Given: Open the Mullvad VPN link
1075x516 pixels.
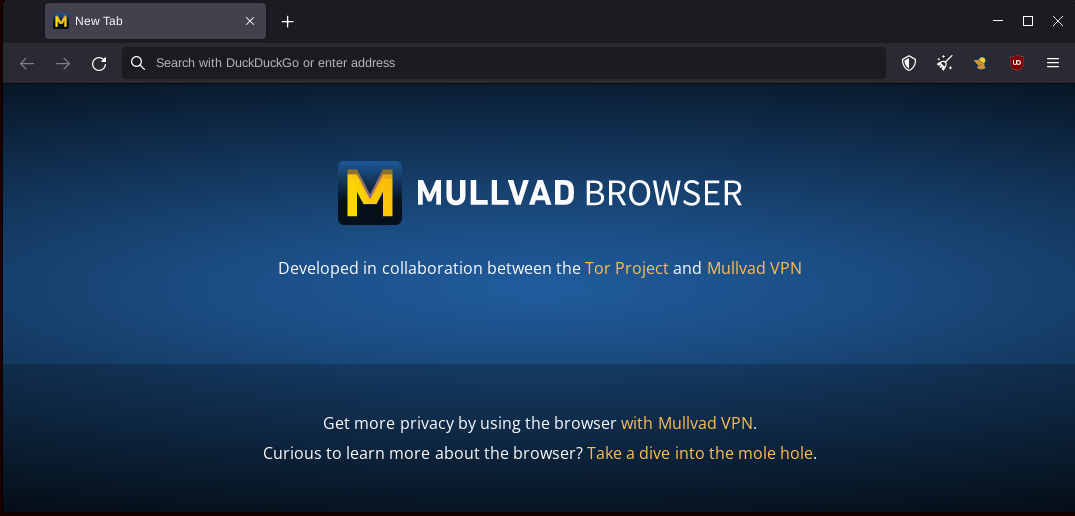Looking at the screenshot, I should point(754,268).
